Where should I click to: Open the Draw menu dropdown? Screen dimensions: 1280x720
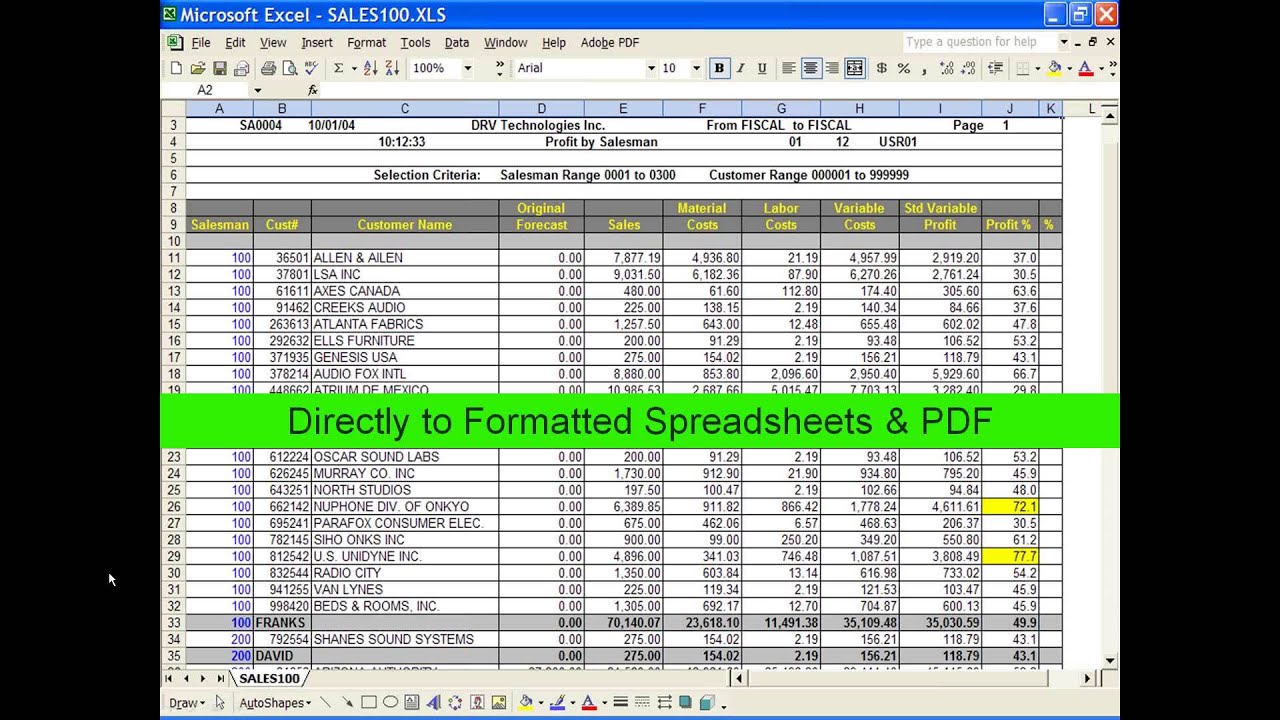coord(186,703)
